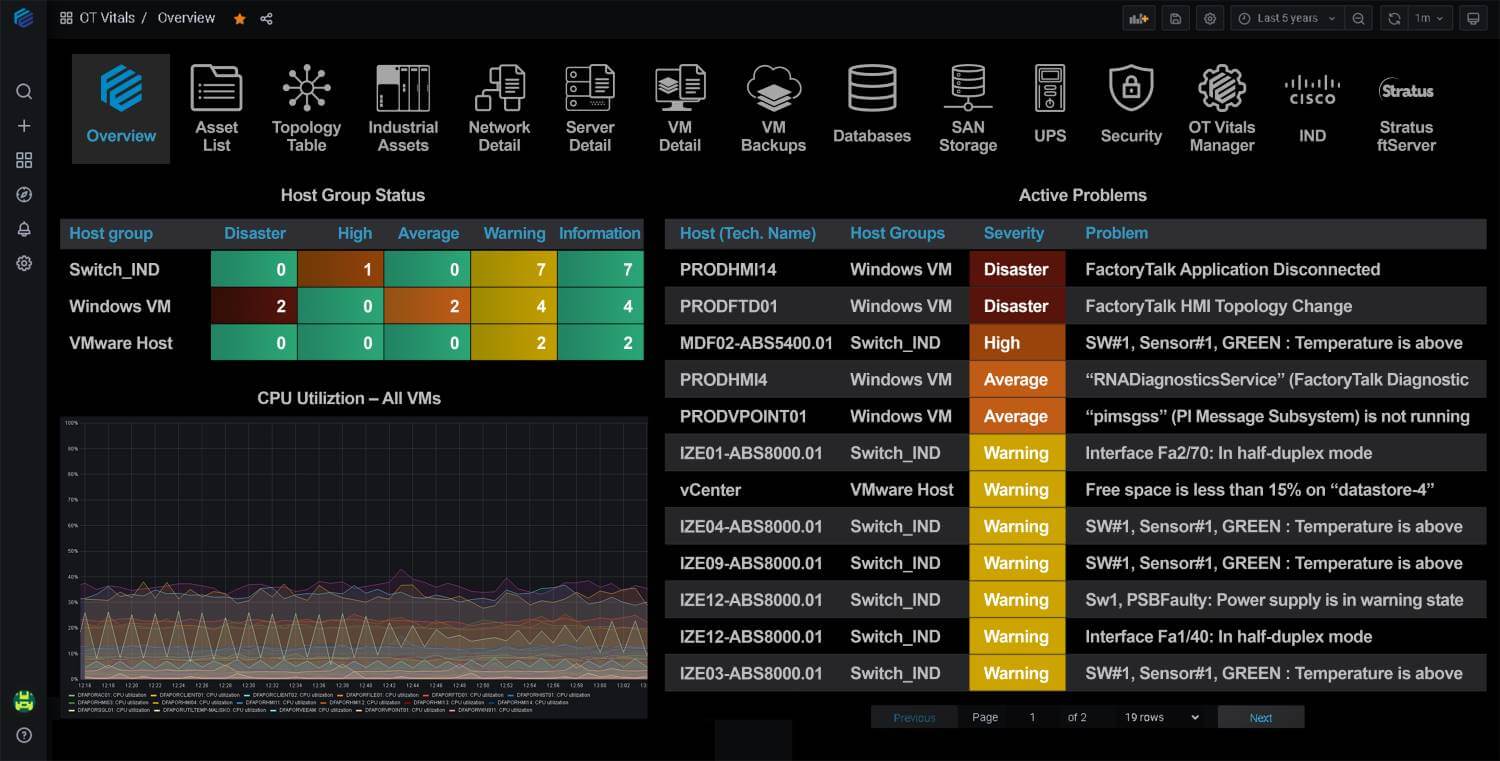Open the 19 rows page size dropdown
1500x761 pixels.
tap(1160, 717)
